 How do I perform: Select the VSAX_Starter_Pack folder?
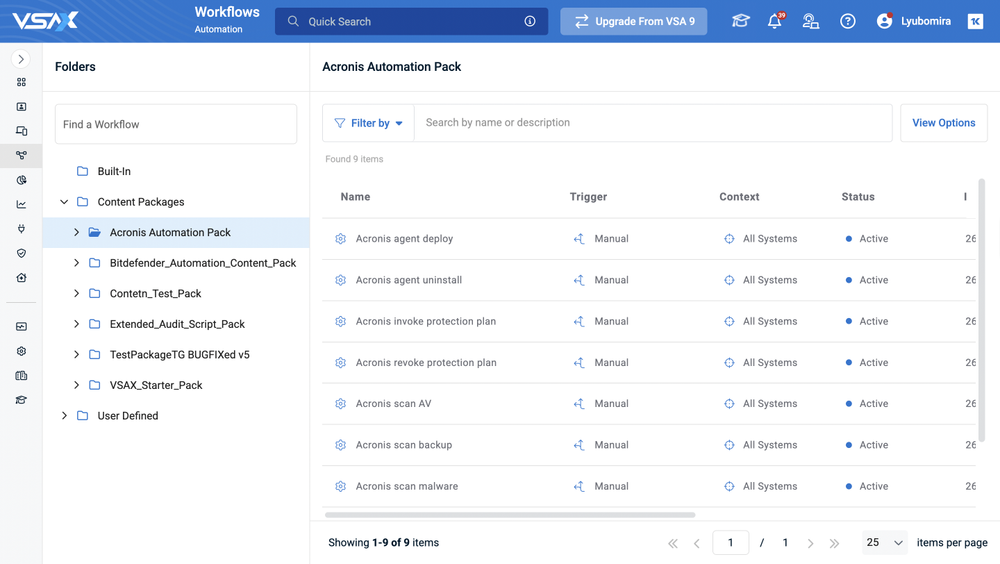(156, 385)
